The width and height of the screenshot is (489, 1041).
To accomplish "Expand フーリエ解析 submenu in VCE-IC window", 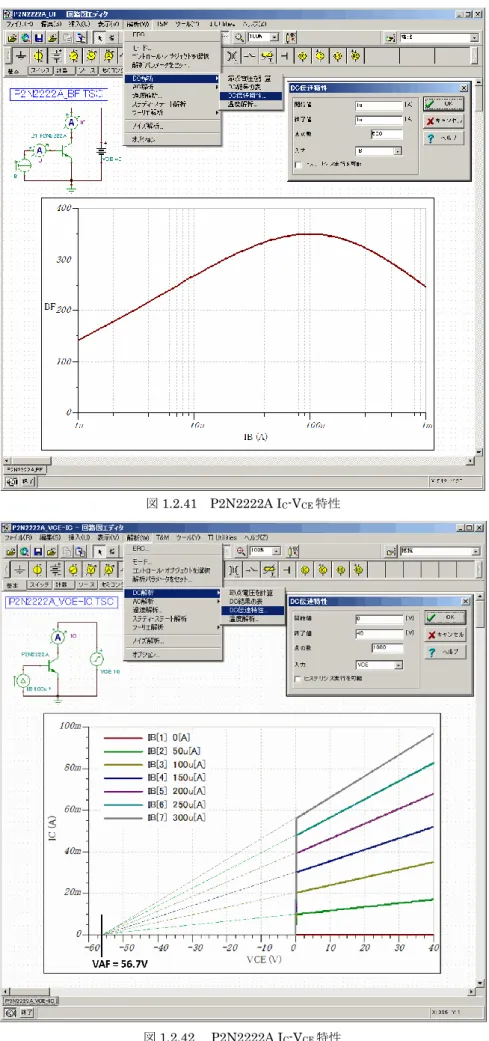I will coord(173,627).
